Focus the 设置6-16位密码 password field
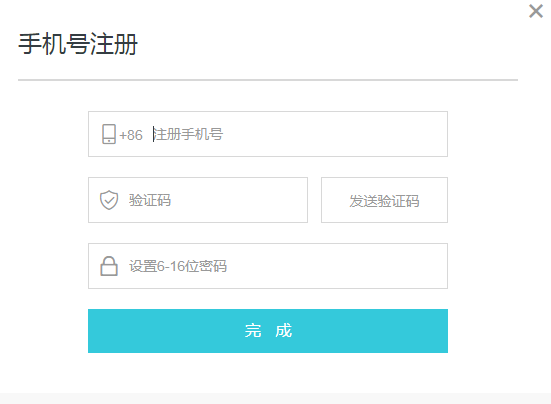 [x=268, y=266]
